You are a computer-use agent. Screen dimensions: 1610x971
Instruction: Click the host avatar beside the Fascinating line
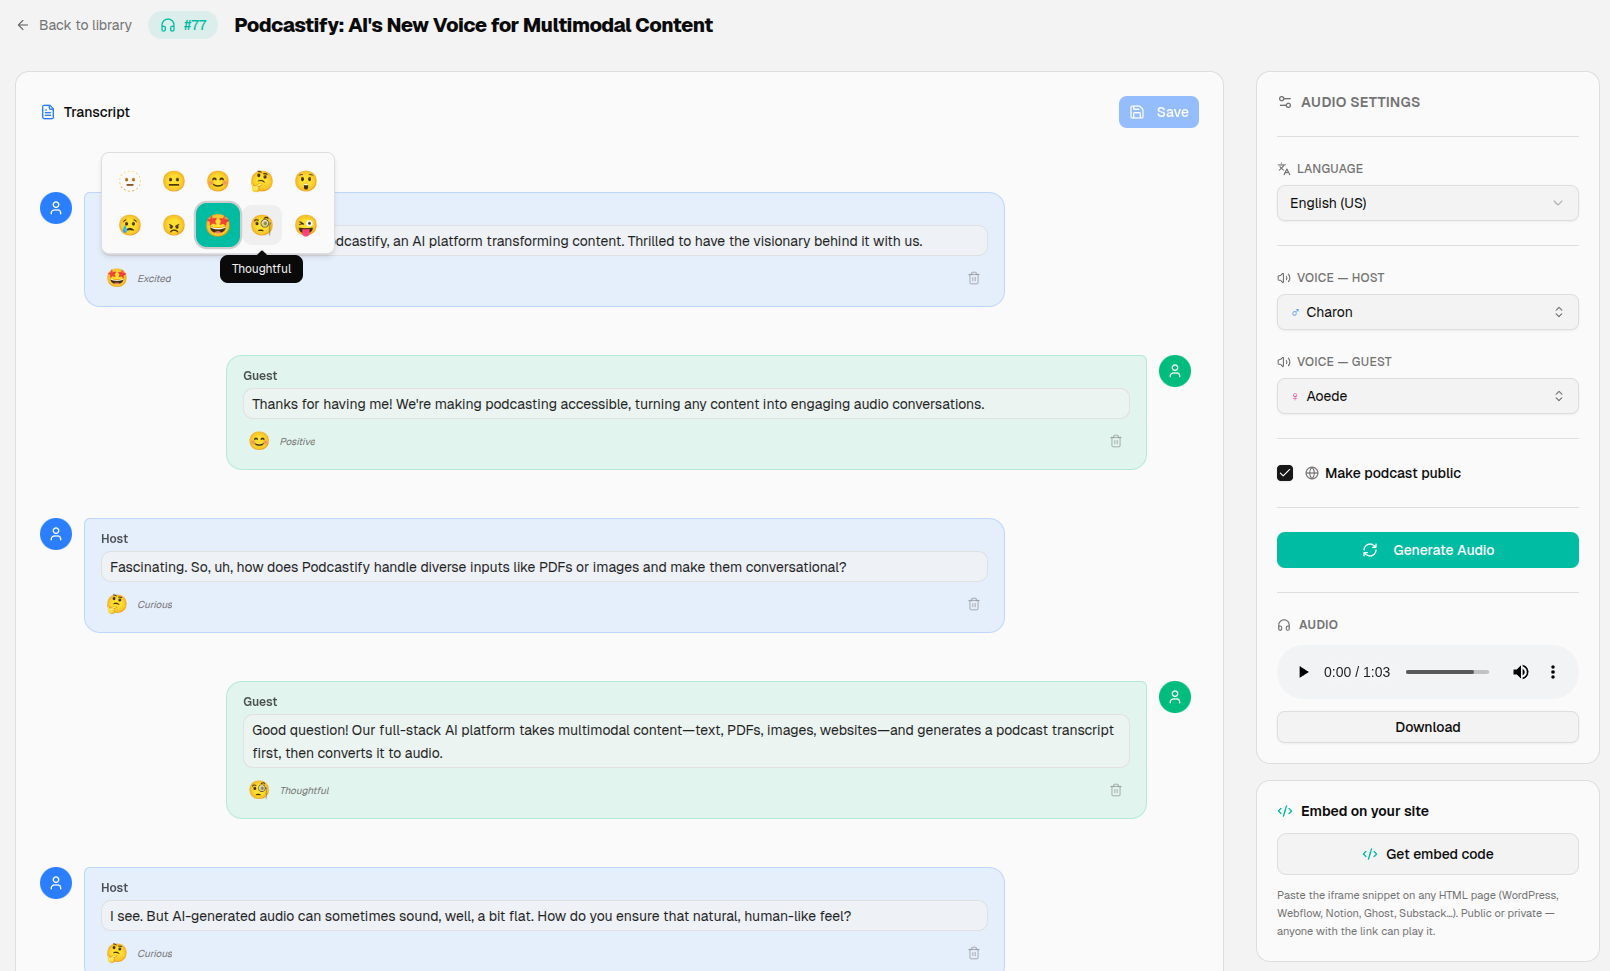click(x=56, y=534)
